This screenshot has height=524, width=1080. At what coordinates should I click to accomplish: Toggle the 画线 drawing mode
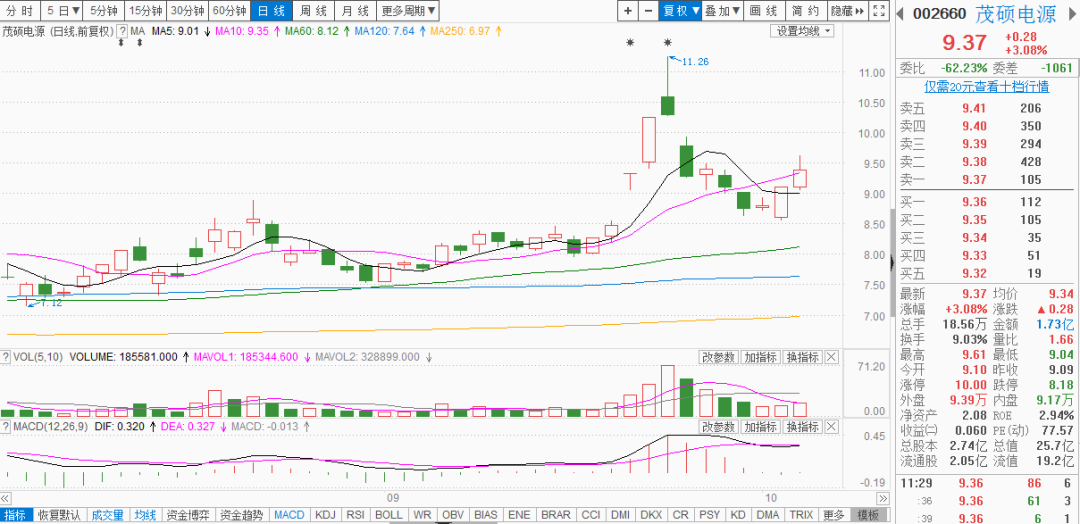point(763,11)
